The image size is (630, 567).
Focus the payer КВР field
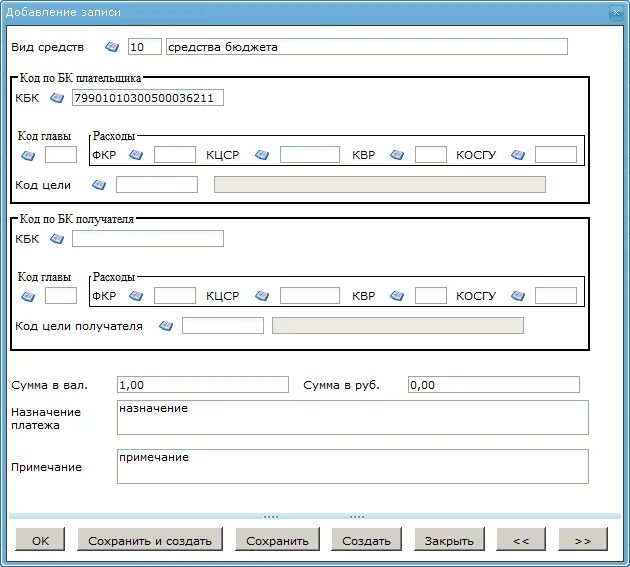pyautogui.click(x=431, y=154)
